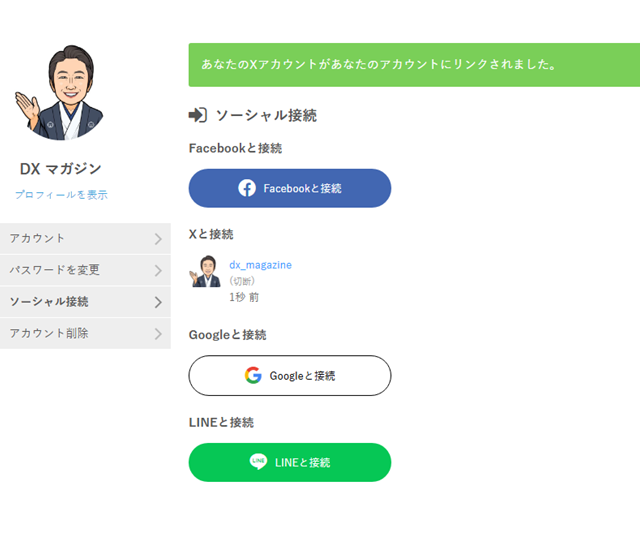Viewport: 640px width, 533px height.
Task: Click the DX マガジン profile avatar
Action: 61,92
